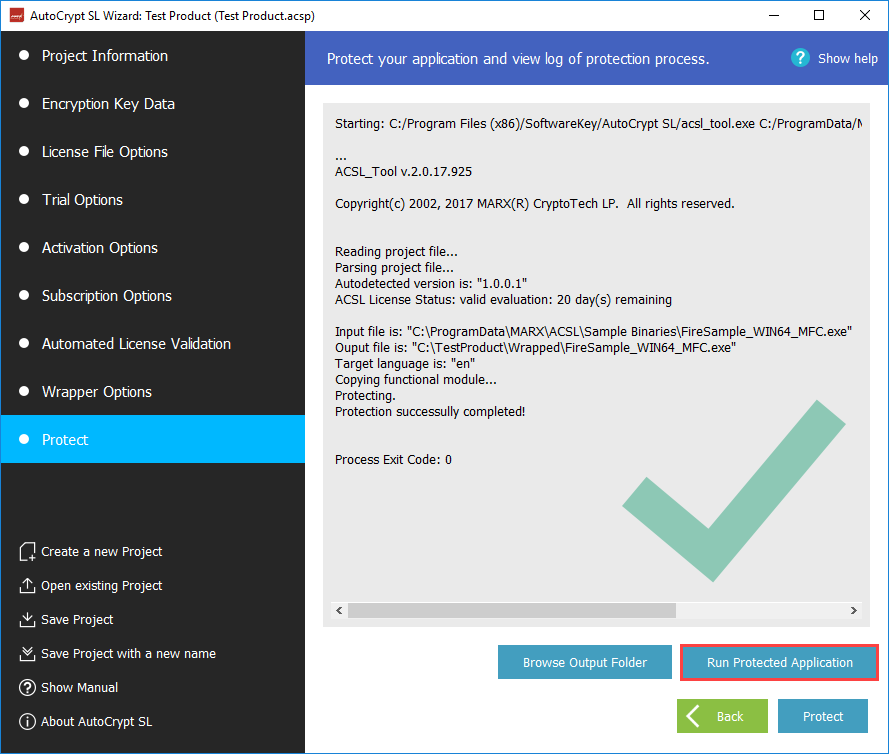Click the About AutoCrypt SL info icon

(27, 722)
